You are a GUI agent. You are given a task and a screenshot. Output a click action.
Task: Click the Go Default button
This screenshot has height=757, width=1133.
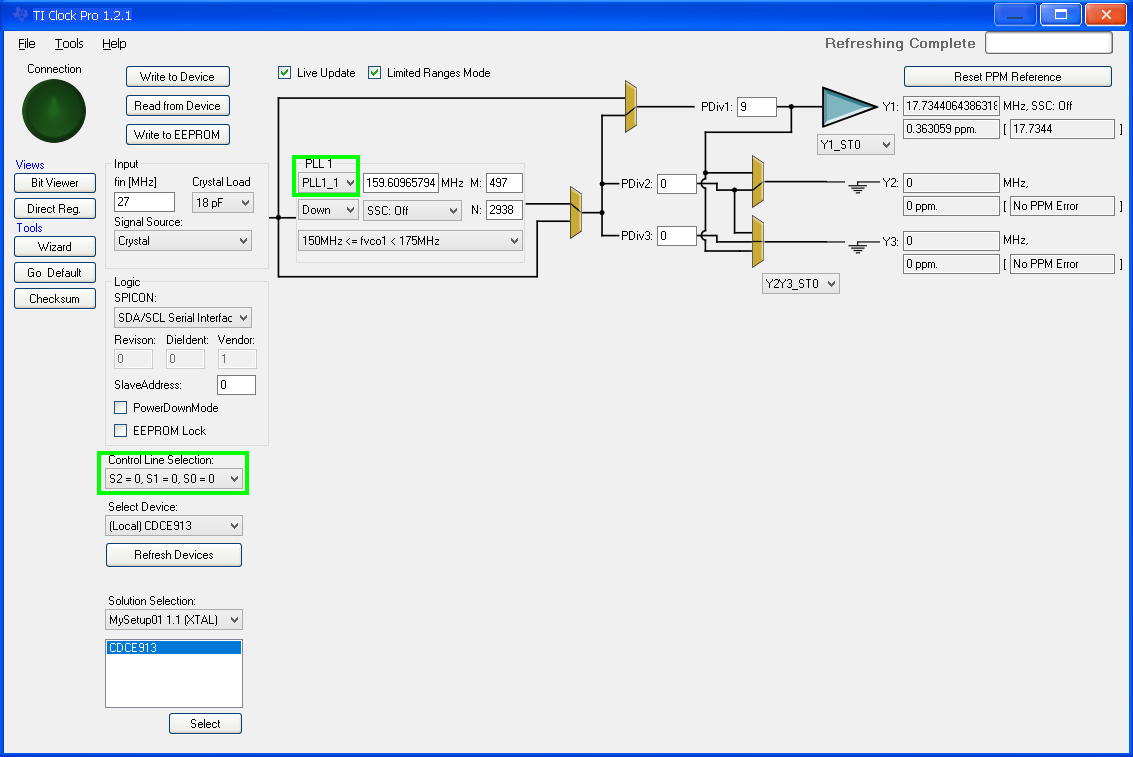[x=55, y=272]
